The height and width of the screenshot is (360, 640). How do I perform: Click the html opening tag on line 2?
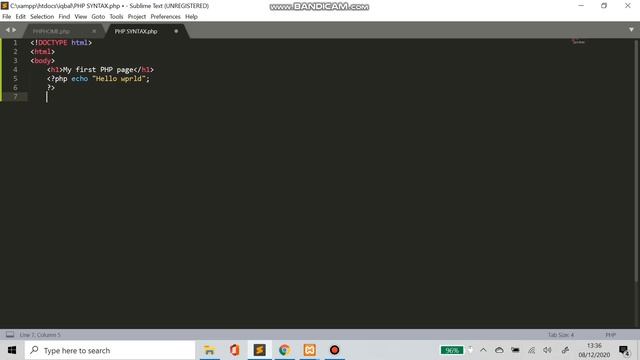click(42, 51)
